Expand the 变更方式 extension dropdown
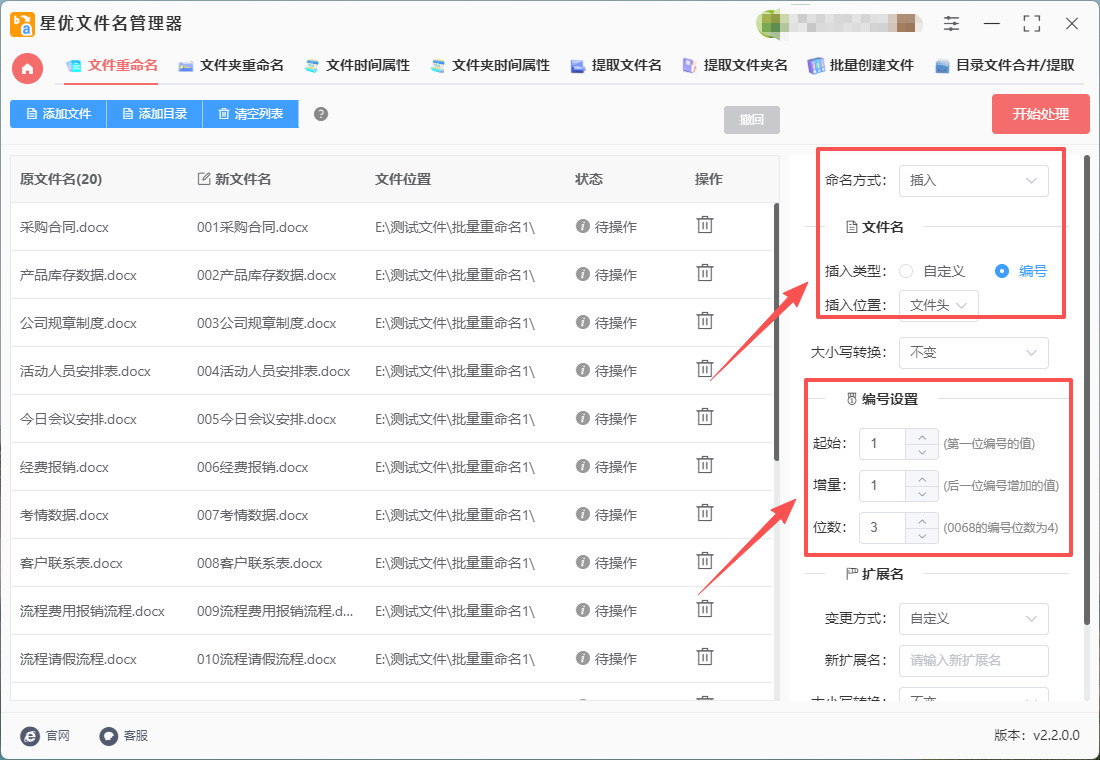The width and height of the screenshot is (1100, 760). pyautogui.click(x=973, y=619)
